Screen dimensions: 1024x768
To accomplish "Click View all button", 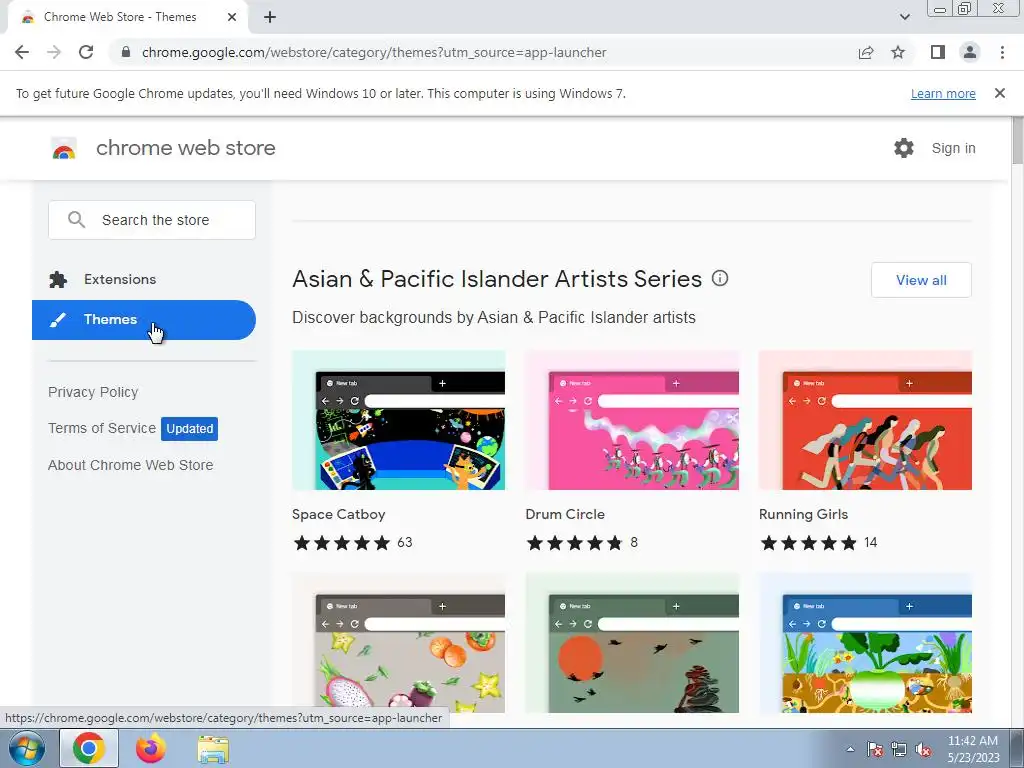I will (x=921, y=280).
